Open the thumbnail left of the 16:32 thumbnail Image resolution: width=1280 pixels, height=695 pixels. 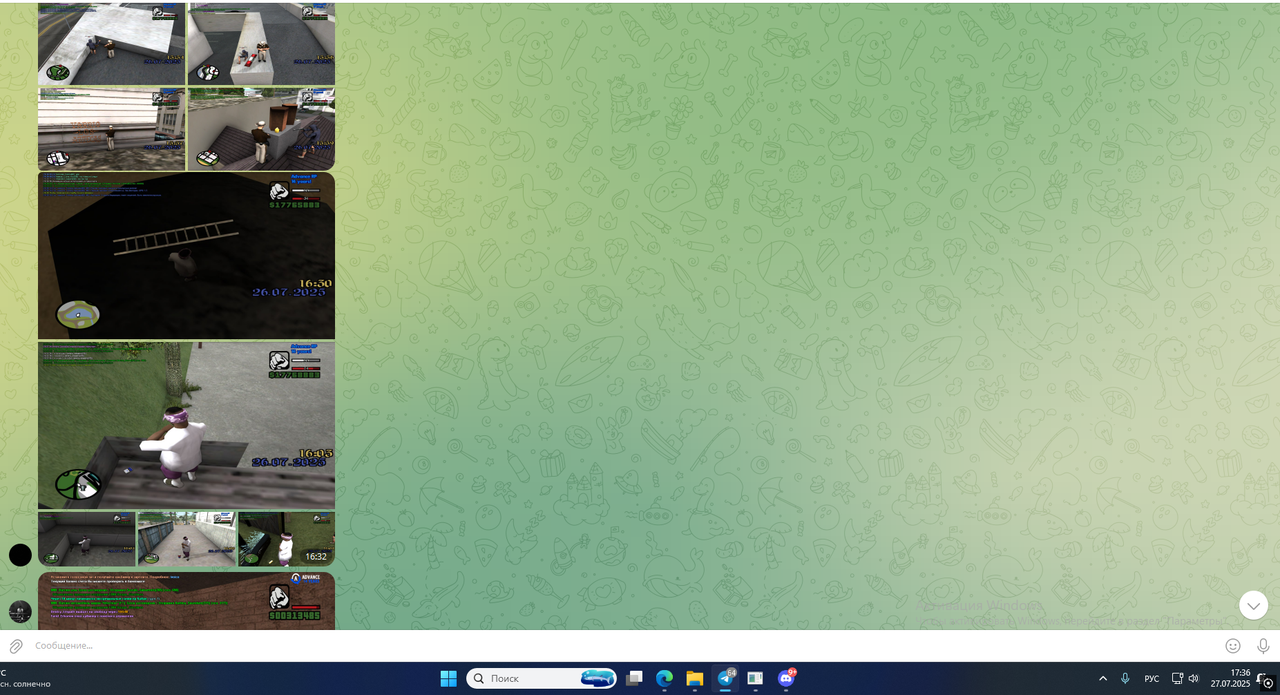pos(186,539)
